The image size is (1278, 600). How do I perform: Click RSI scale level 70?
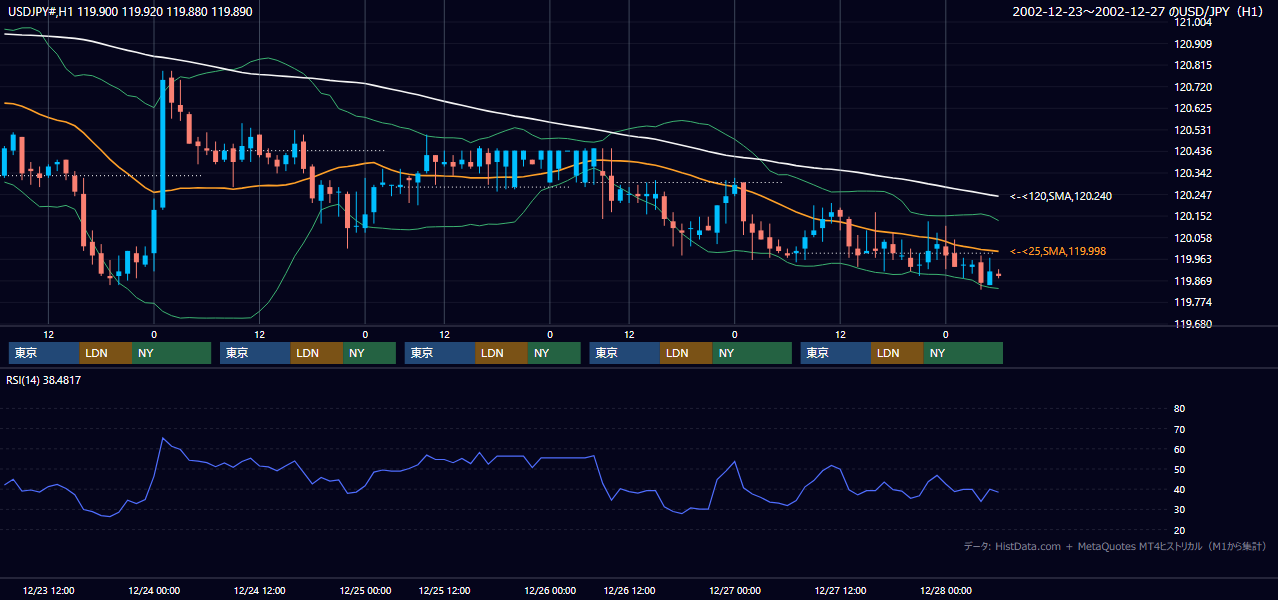pos(1179,429)
